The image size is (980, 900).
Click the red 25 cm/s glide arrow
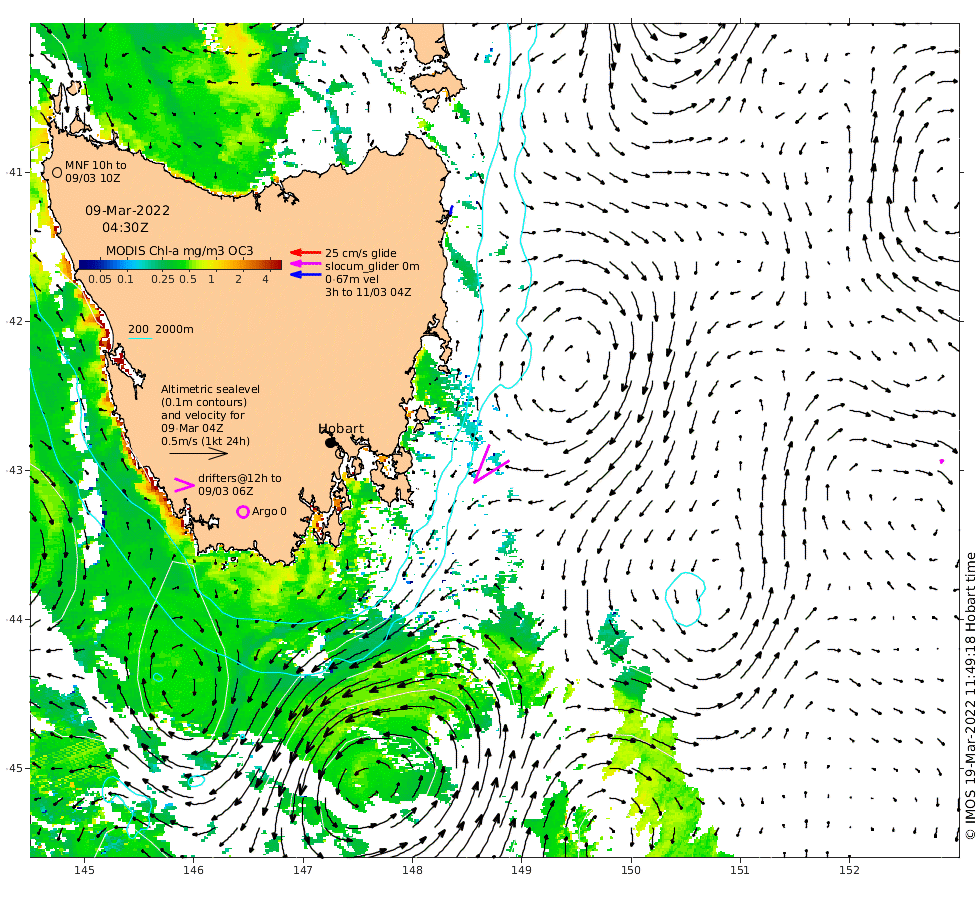[305, 253]
